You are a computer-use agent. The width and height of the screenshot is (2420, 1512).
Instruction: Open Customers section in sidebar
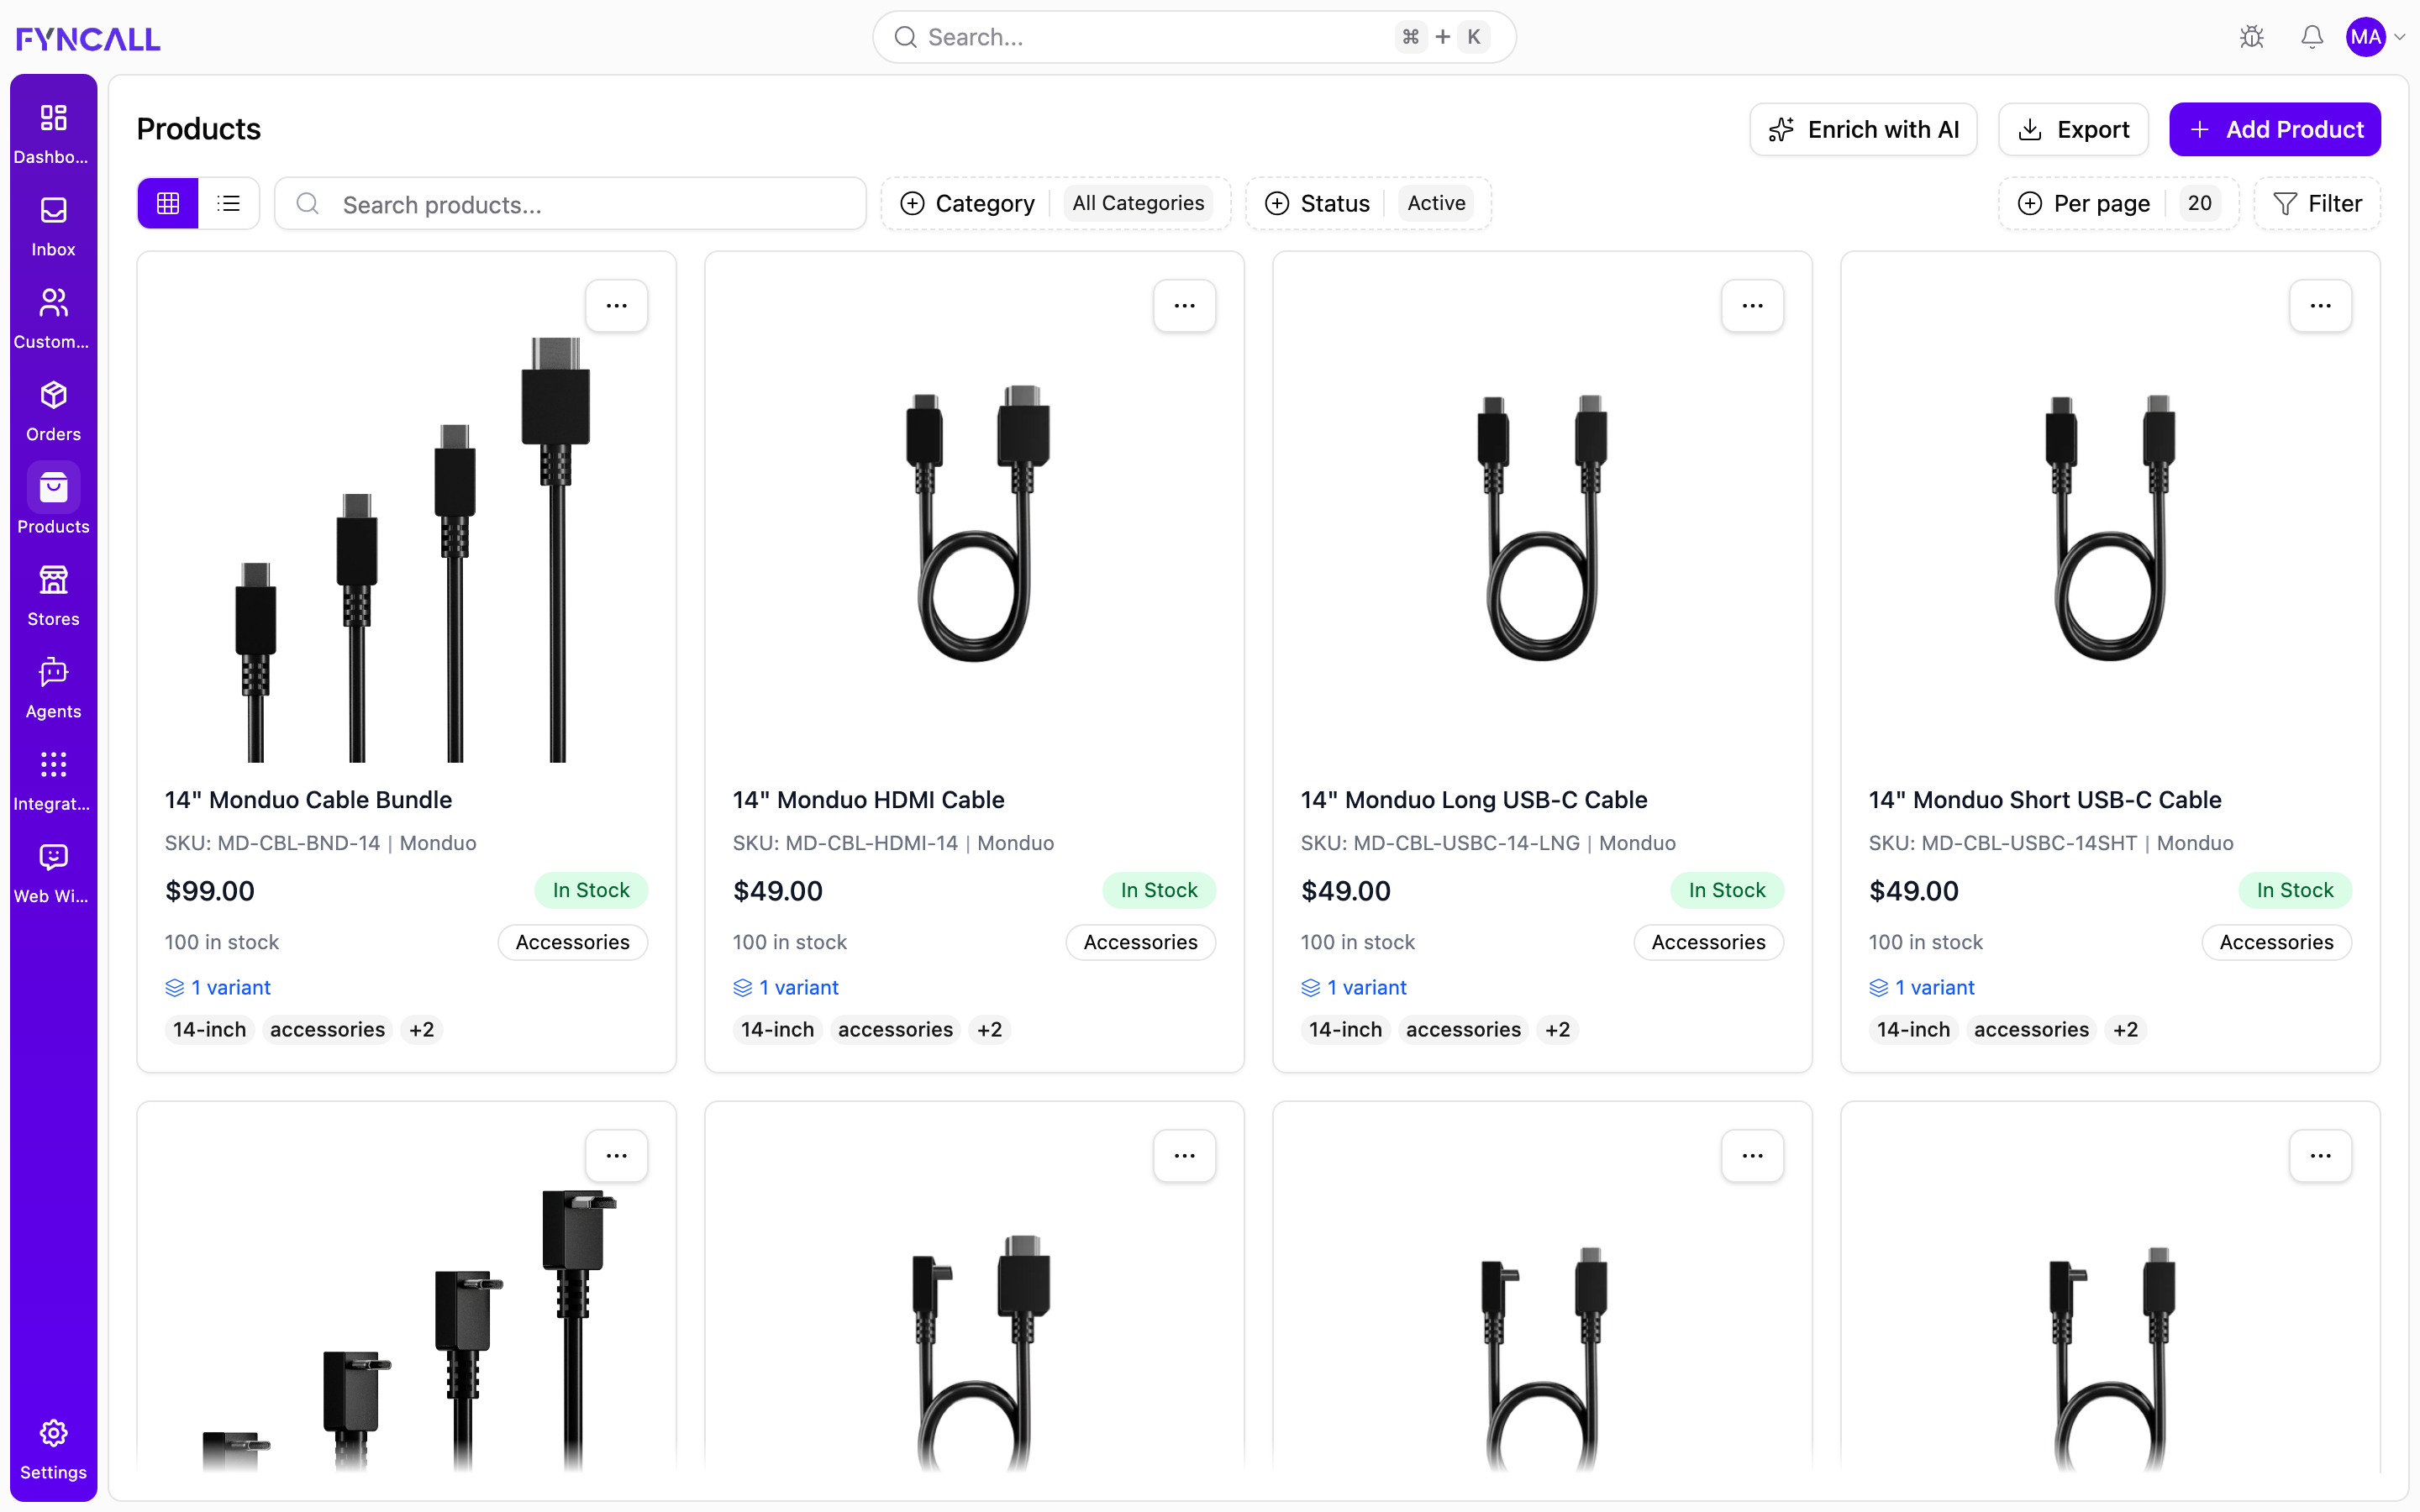tap(53, 319)
